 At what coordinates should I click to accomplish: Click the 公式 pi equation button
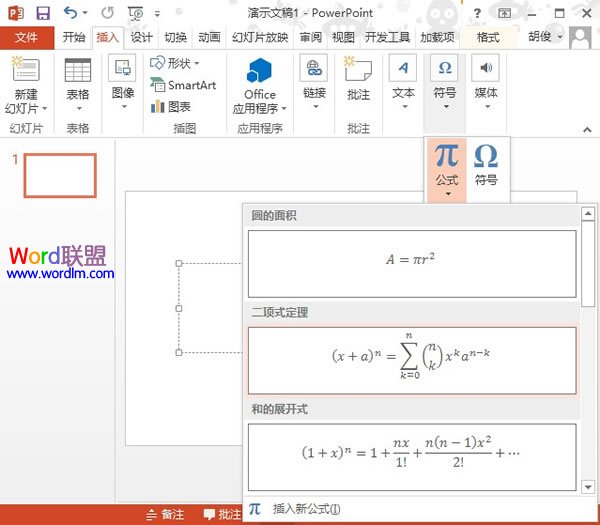tap(447, 170)
